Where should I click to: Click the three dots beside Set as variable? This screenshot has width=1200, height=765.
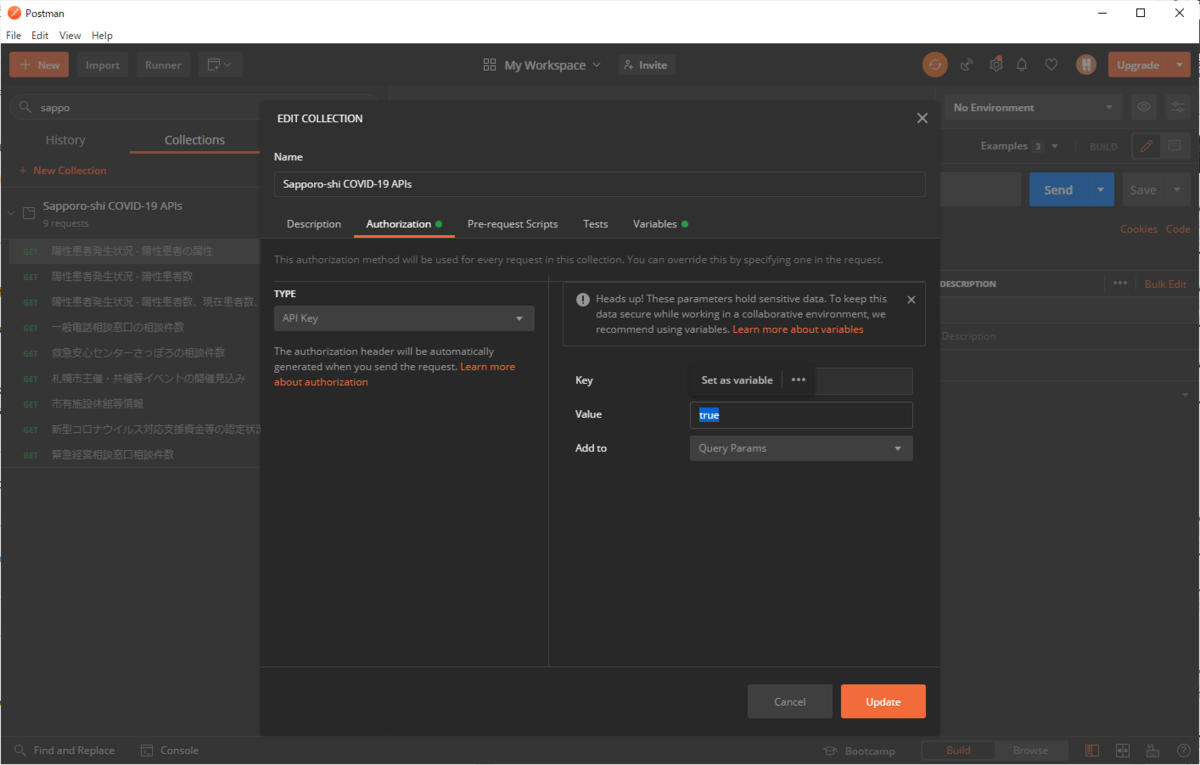(798, 380)
